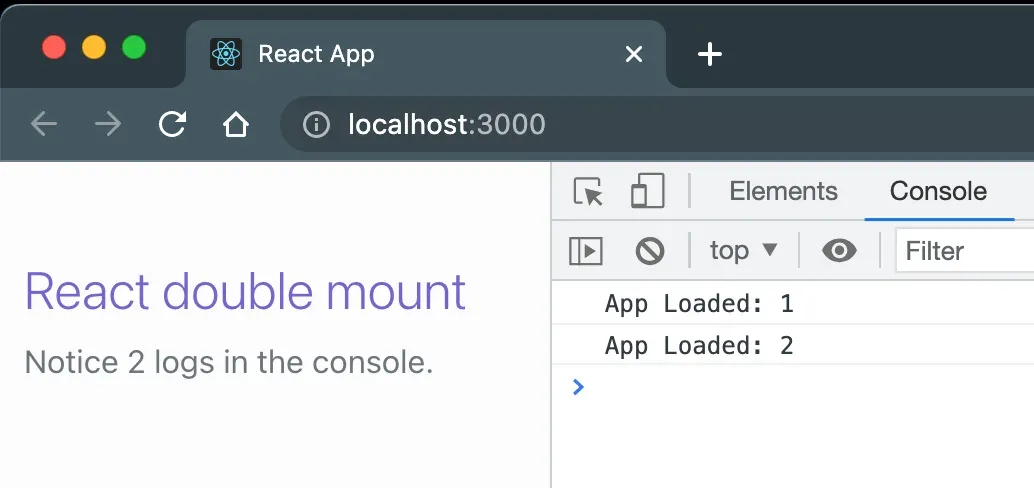Create a live expression with eye icon
1034x488 pixels.
point(839,251)
